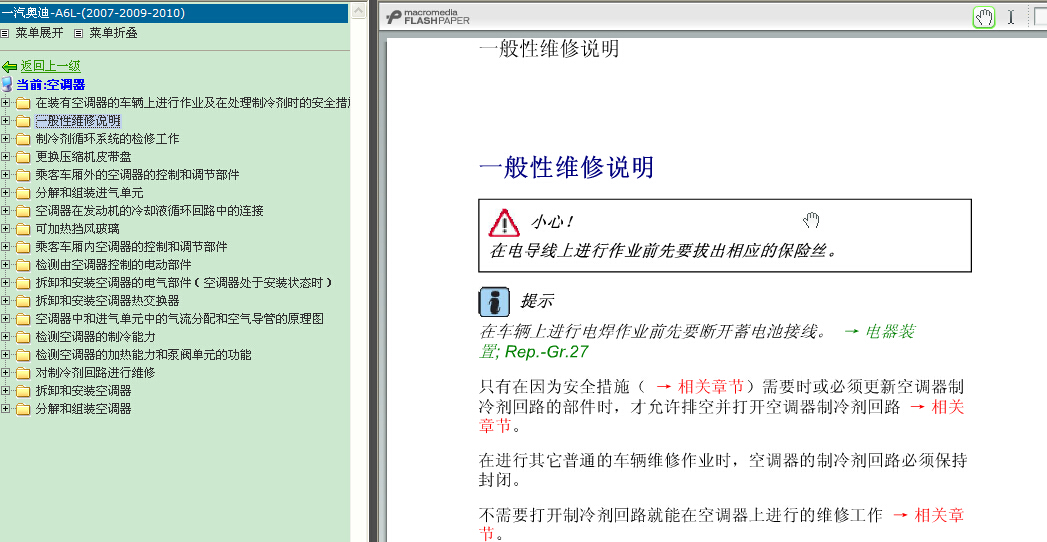Click the 小心! warning title
This screenshot has height=542, width=1047.
click(552, 222)
